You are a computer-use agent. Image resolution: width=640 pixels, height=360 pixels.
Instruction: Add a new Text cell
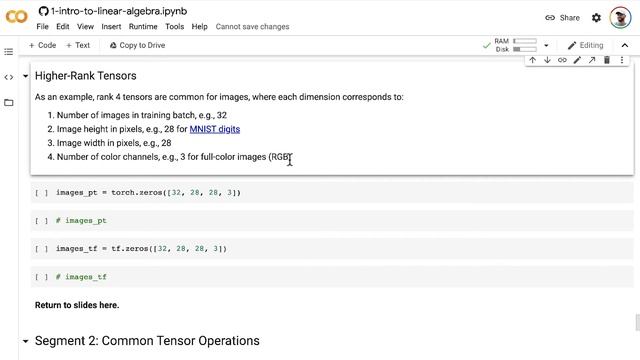click(78, 45)
